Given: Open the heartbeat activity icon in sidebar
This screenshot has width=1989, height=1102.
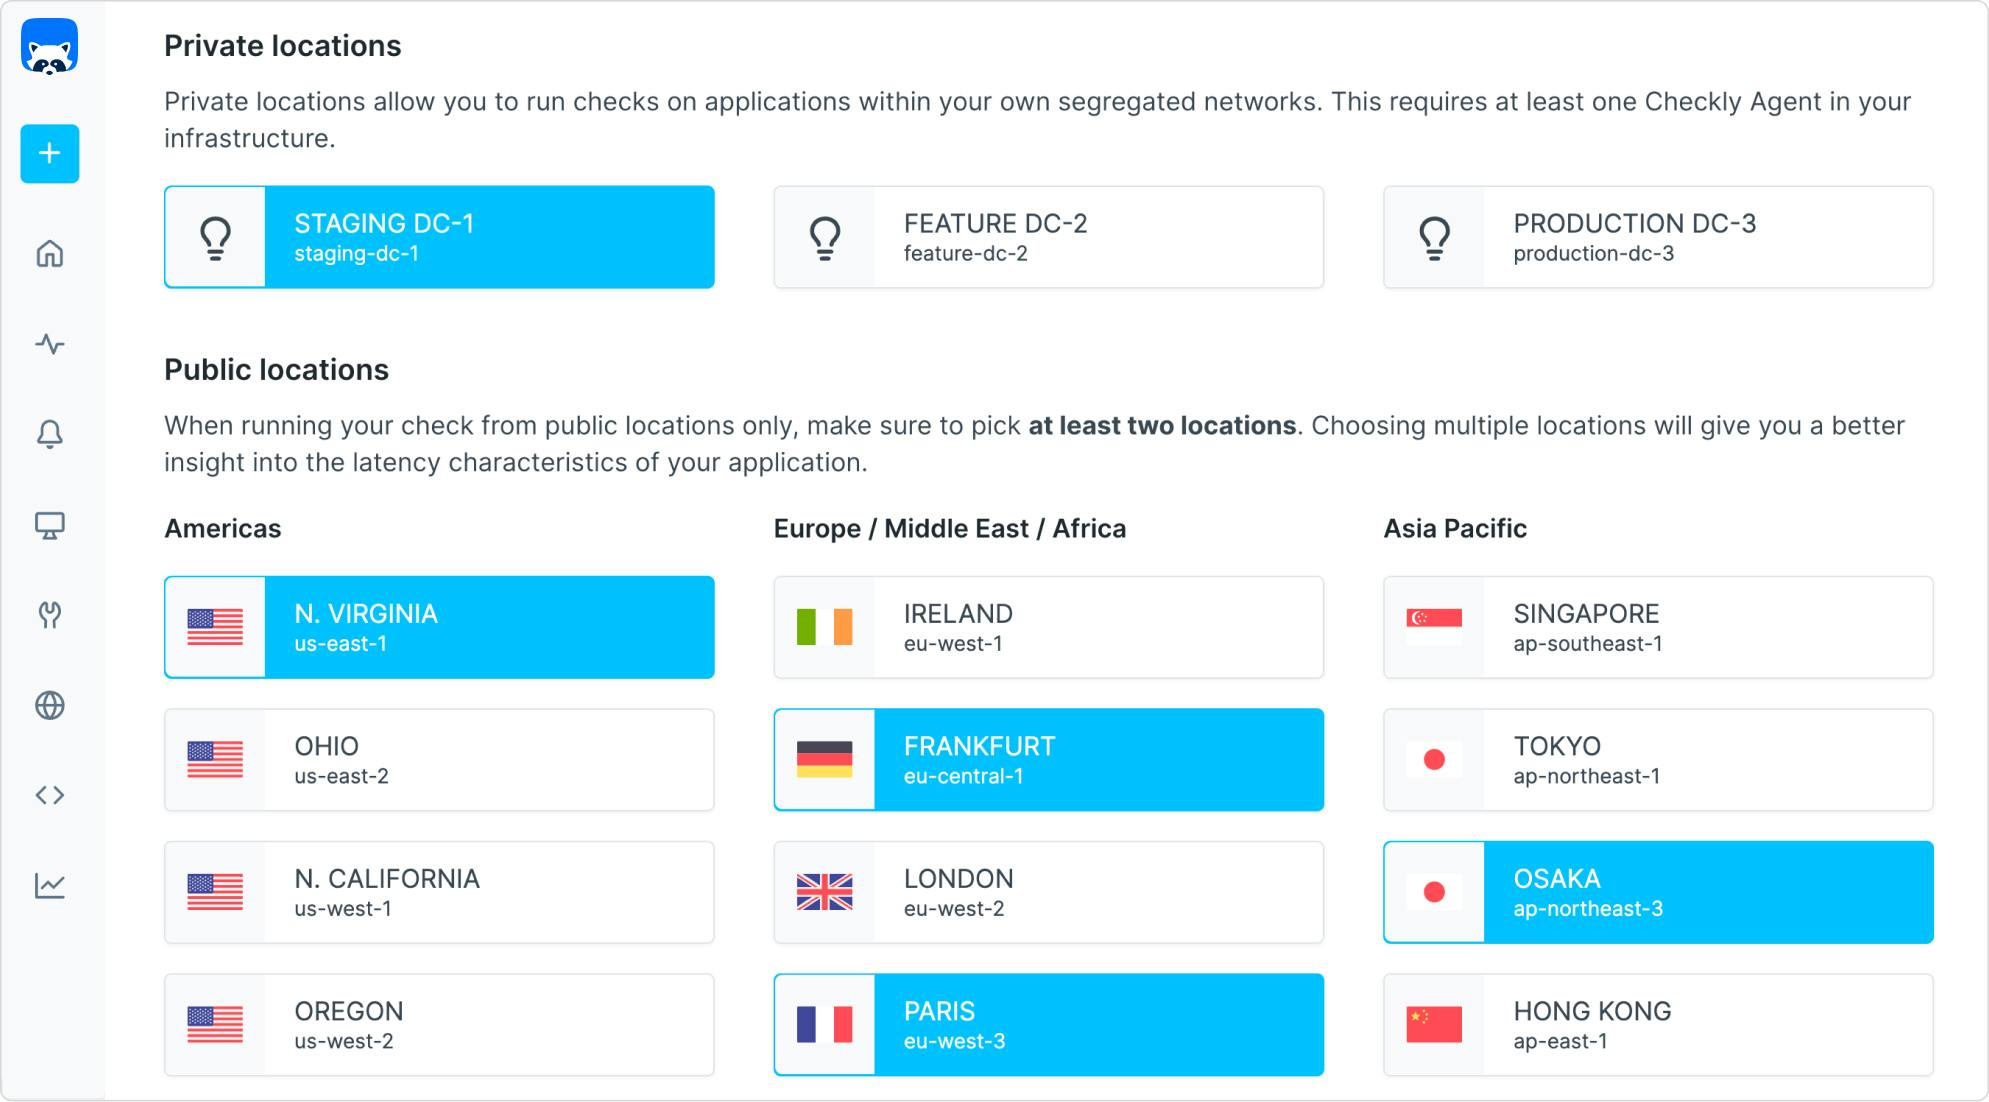Looking at the screenshot, I should (x=49, y=344).
